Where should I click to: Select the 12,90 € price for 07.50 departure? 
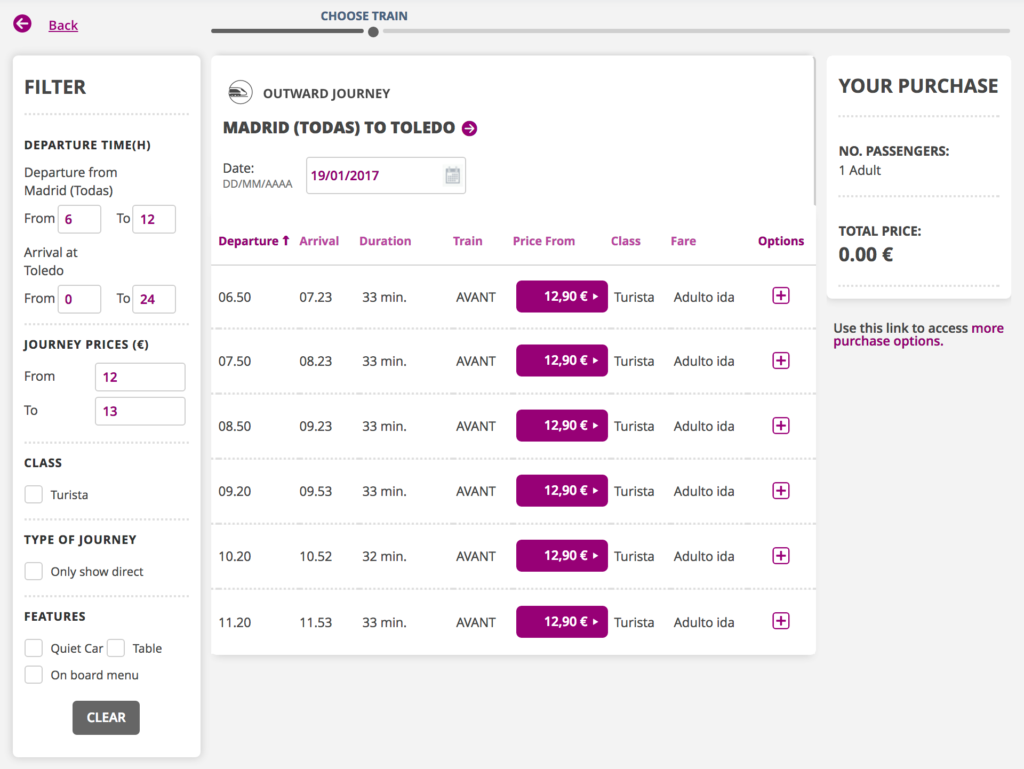click(x=562, y=360)
